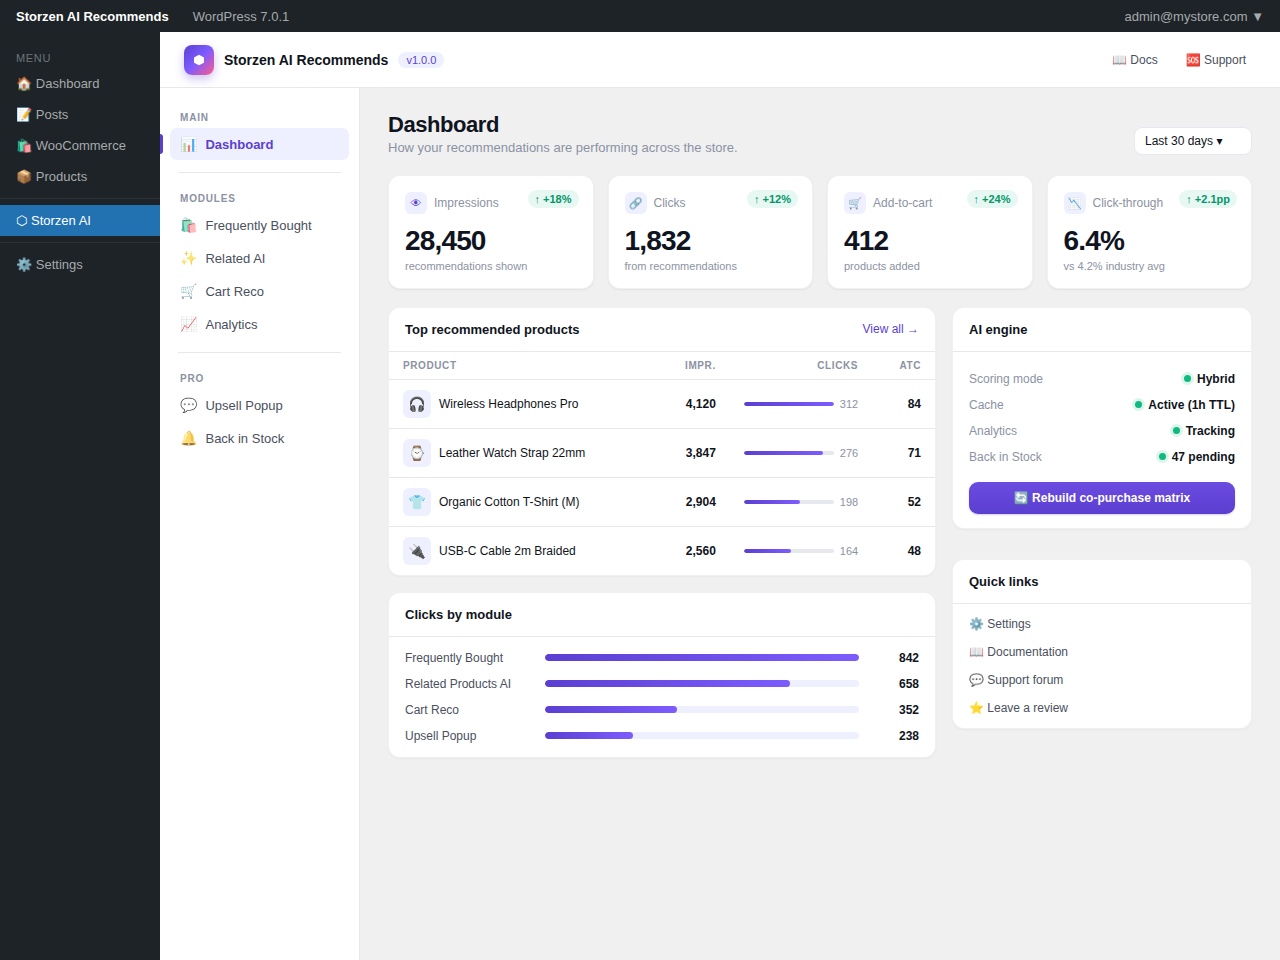Click the Related Products AI progress bar

(x=702, y=684)
